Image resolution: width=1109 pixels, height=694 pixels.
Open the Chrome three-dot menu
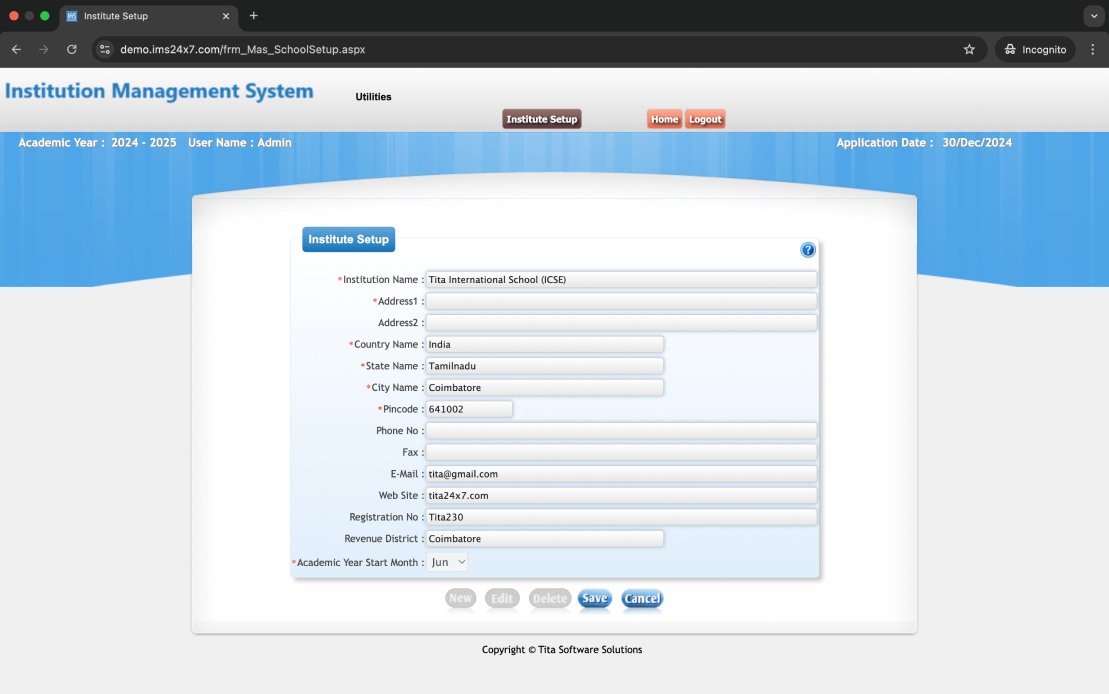pyautogui.click(x=1092, y=49)
